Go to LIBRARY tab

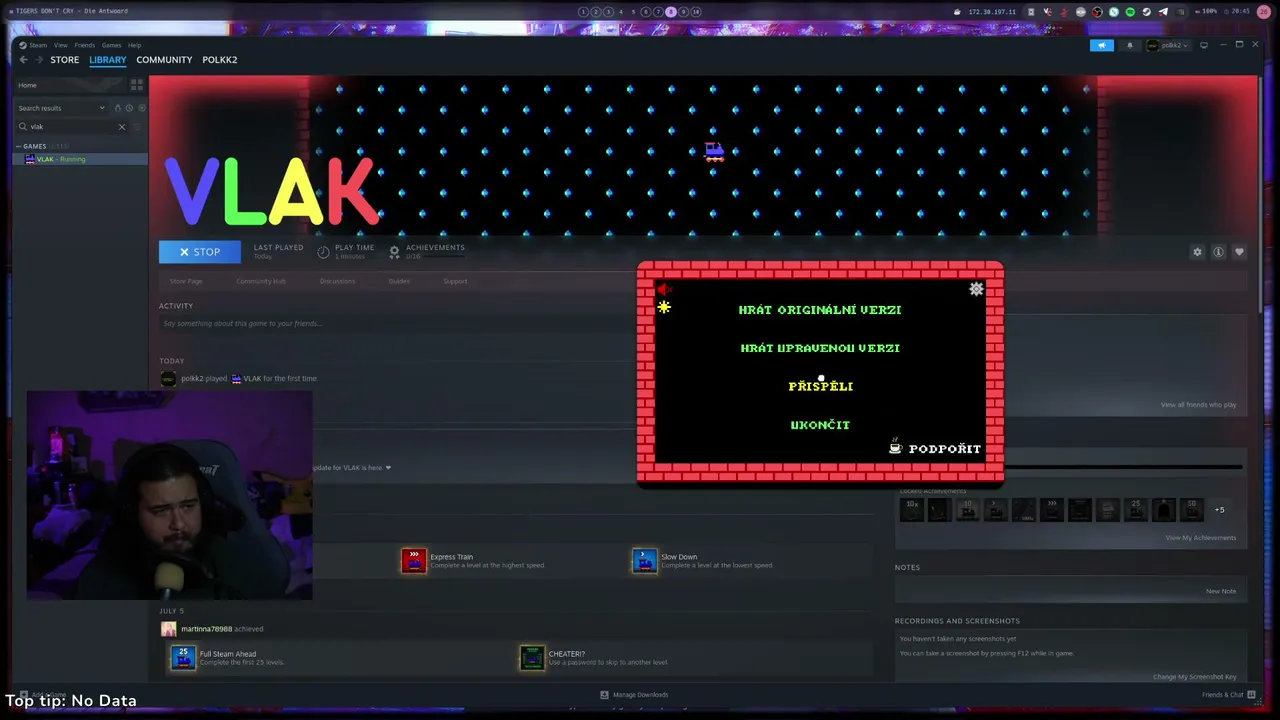108,60
